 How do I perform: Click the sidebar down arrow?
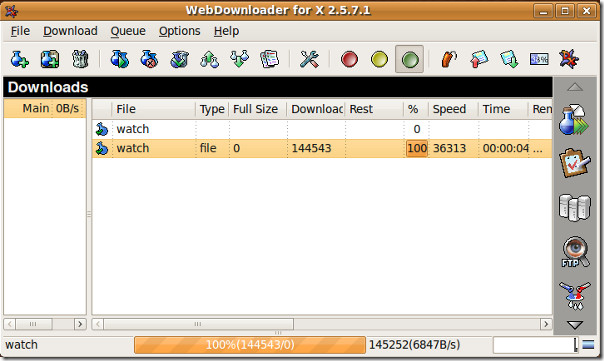pyautogui.click(x=575, y=325)
